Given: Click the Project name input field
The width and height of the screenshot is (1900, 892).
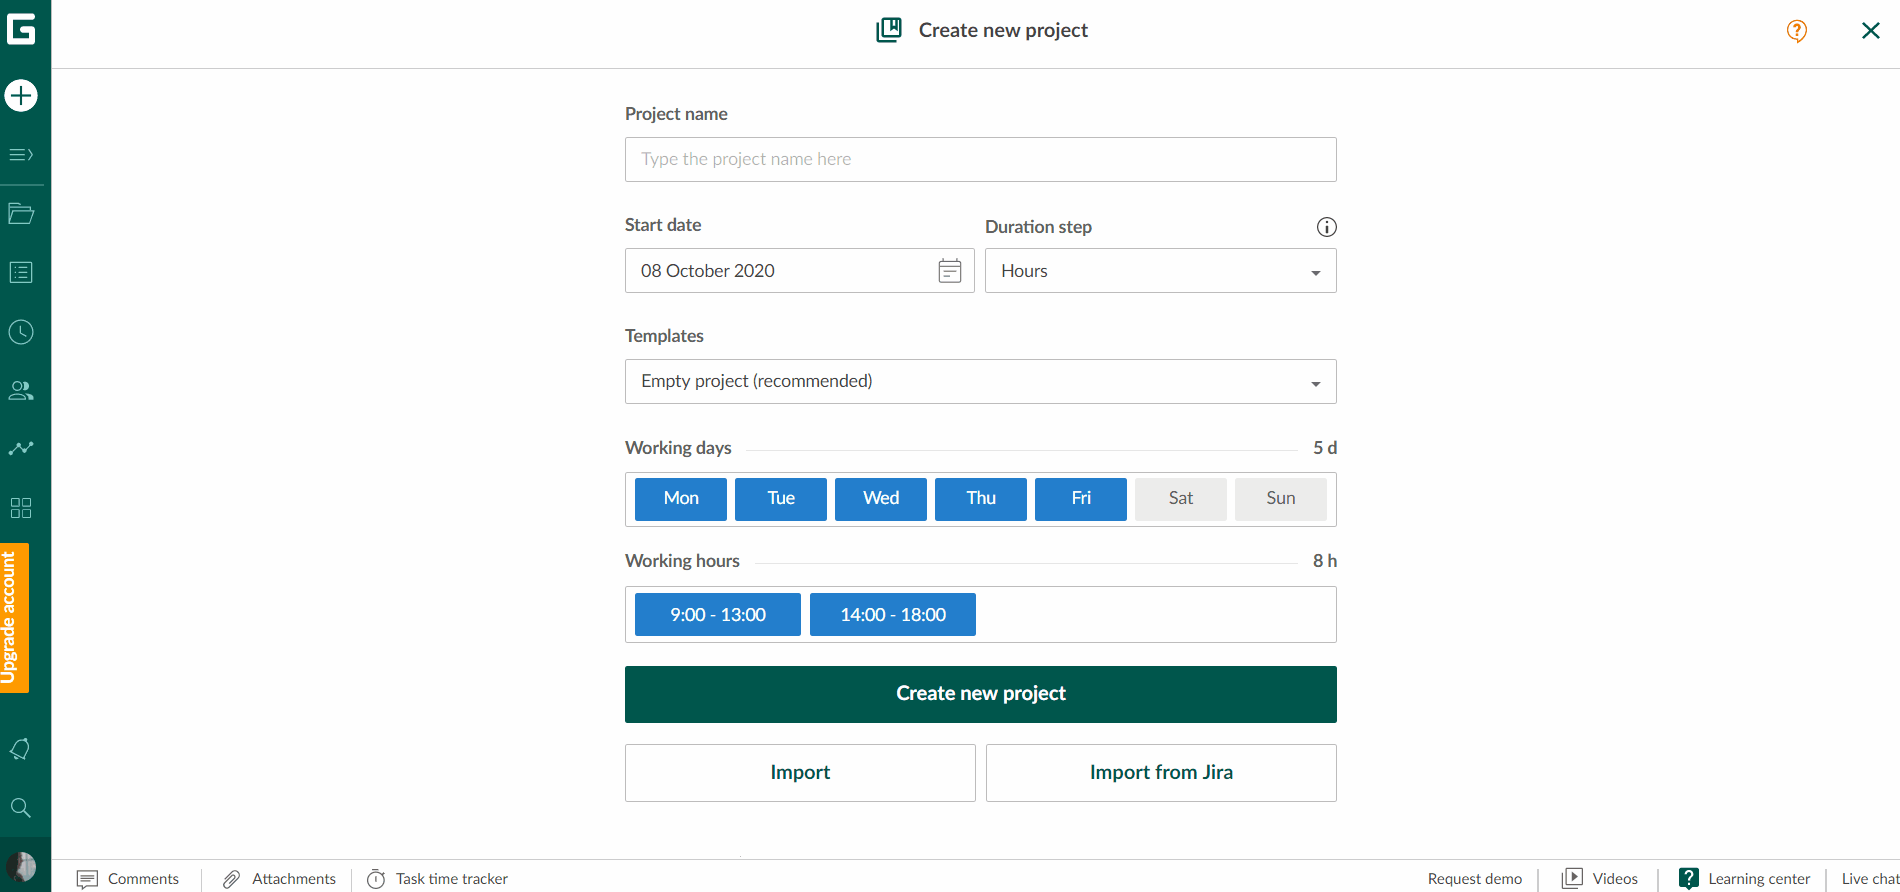Looking at the screenshot, I should [981, 160].
